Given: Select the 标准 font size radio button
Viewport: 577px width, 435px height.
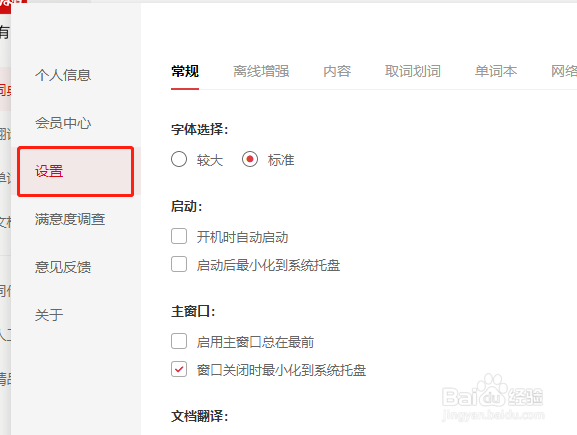Looking at the screenshot, I should (250, 159).
